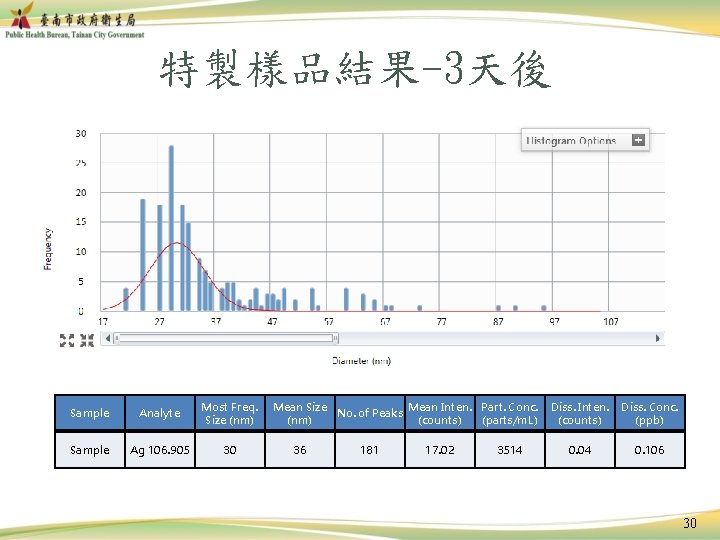Viewport: 720px width, 540px height.
Task: Click the left scroll arrow under the histogram
Action: coord(107,338)
